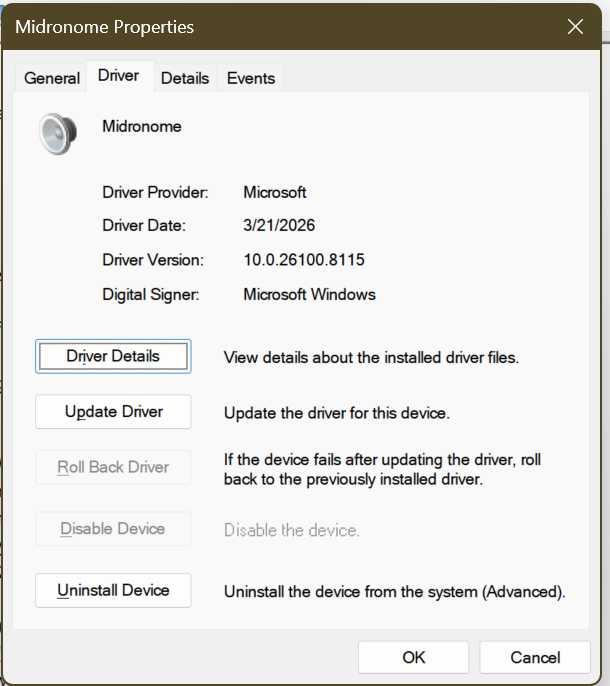Image resolution: width=610 pixels, height=686 pixels.
Task: Click the Midronome device name text
Action: [142, 127]
